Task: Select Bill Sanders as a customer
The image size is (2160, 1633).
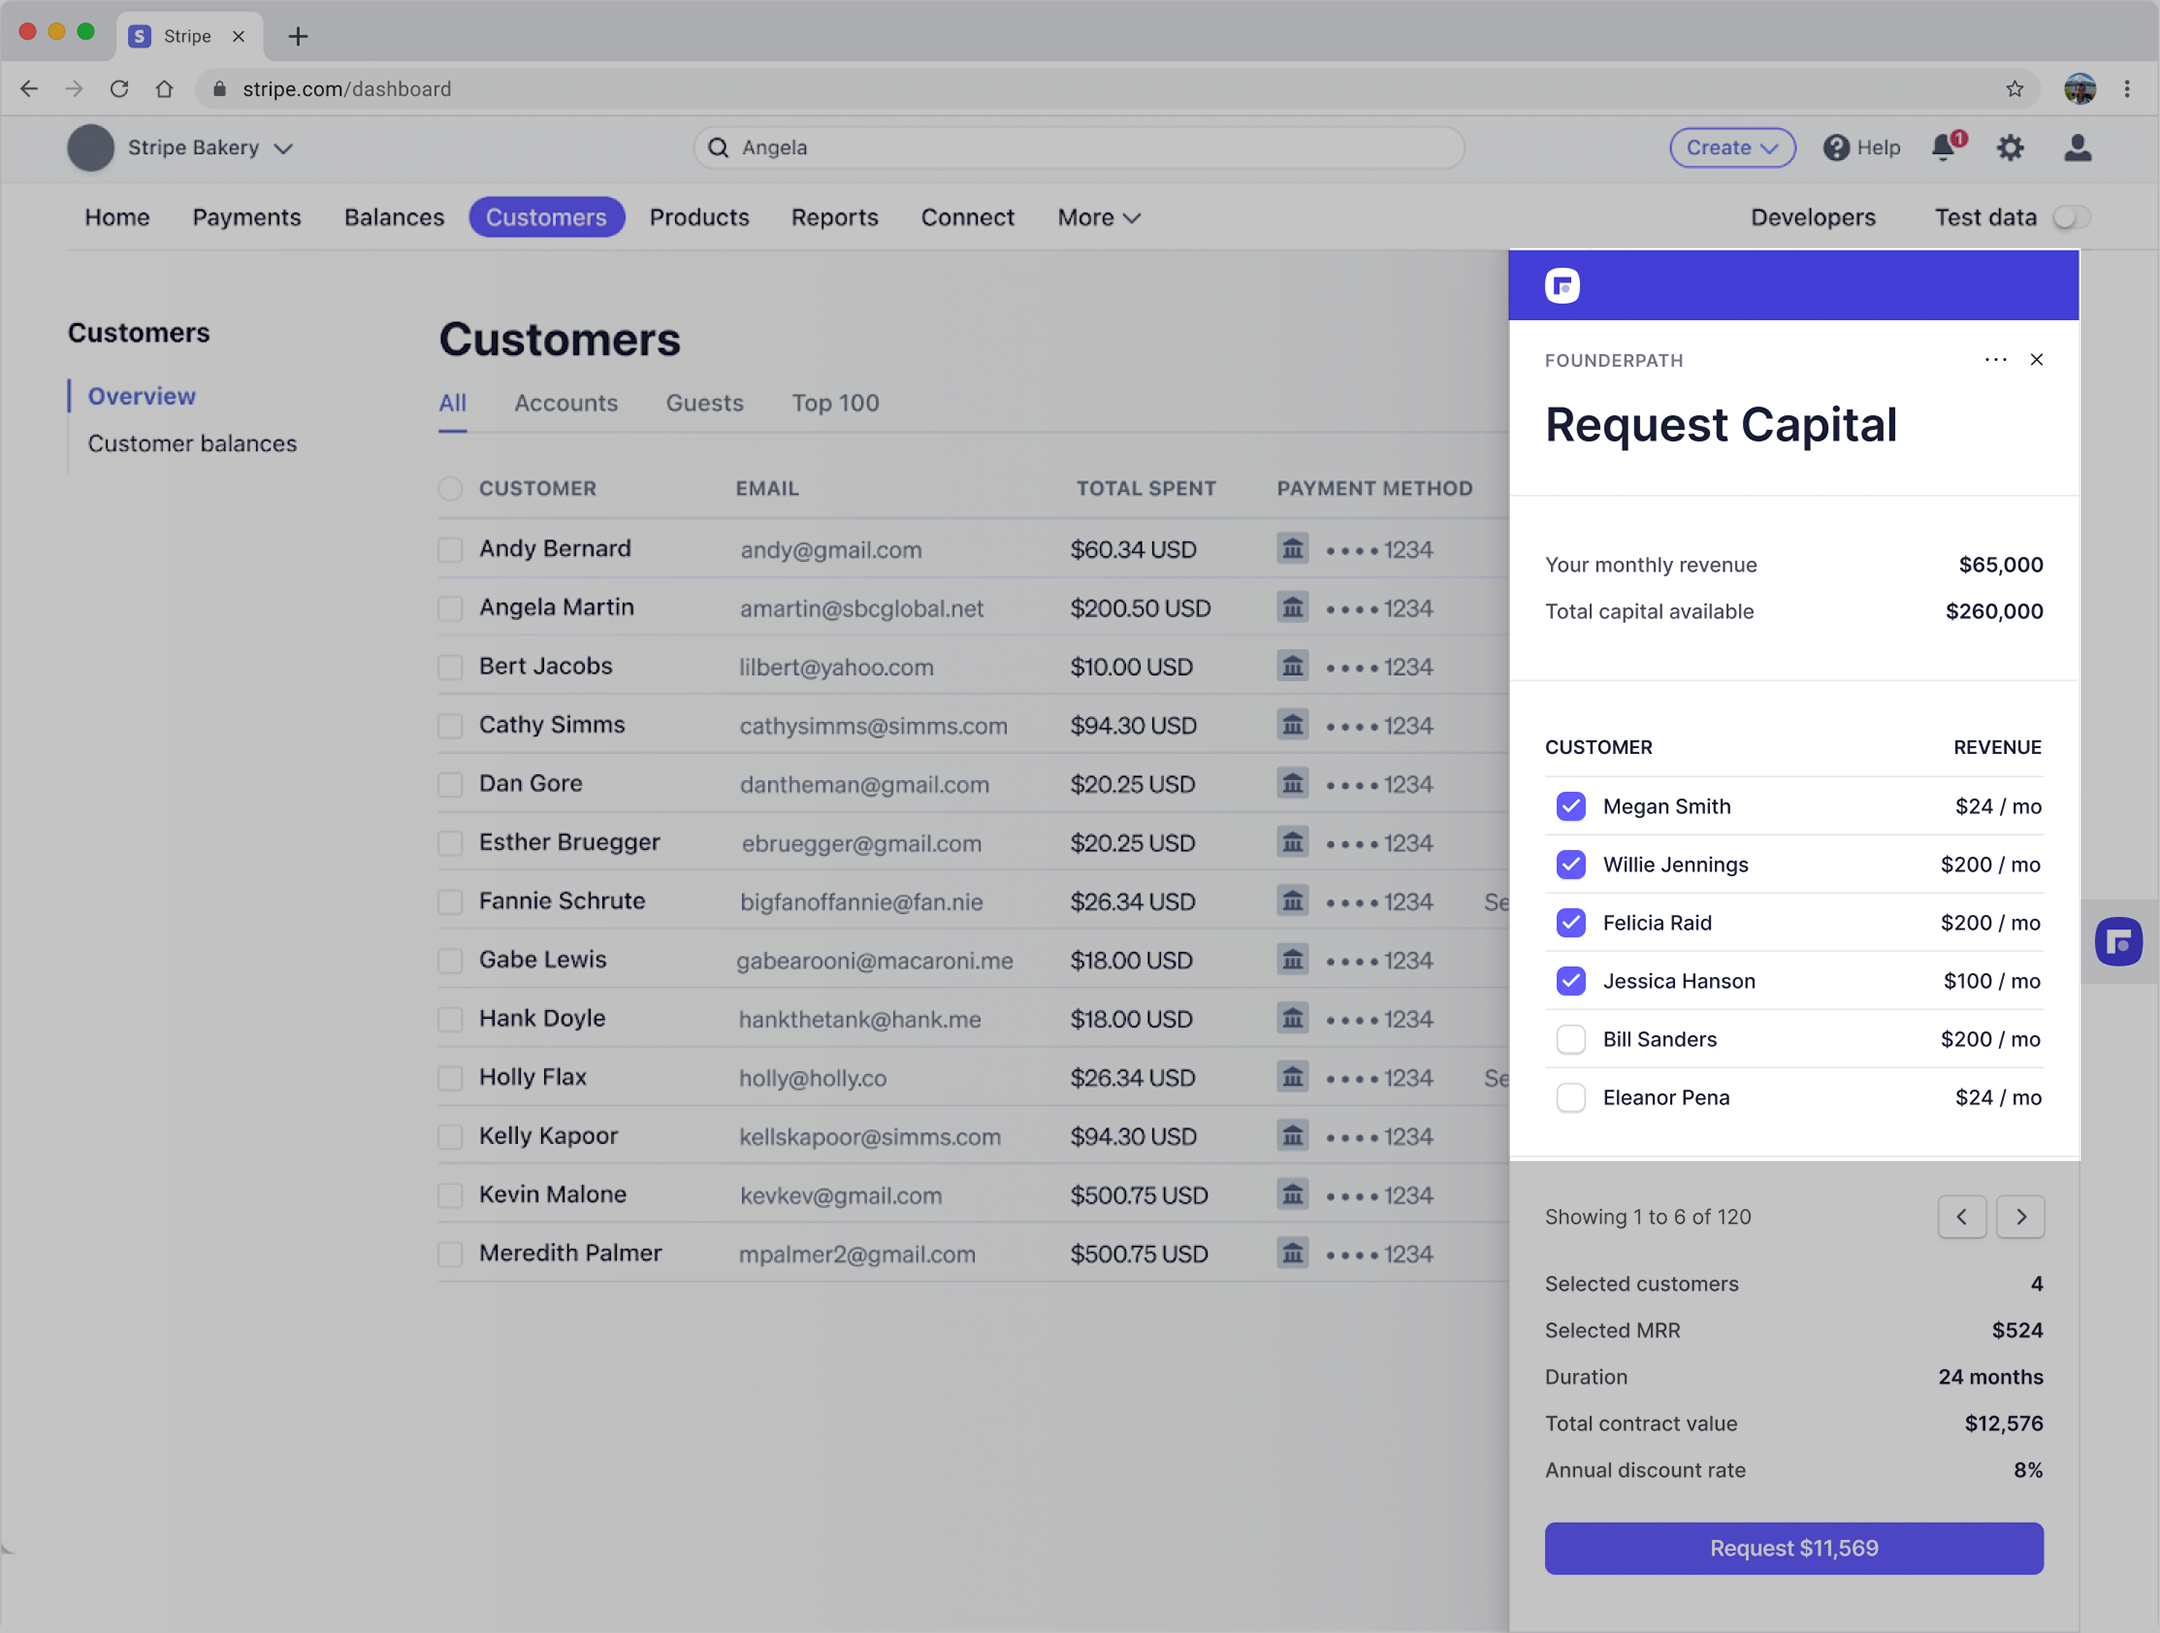Action: pos(1570,1039)
